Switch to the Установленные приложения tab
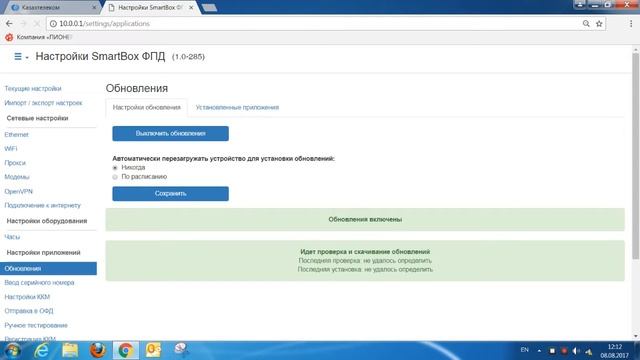Viewport: 640px width, 360px height. click(x=237, y=107)
